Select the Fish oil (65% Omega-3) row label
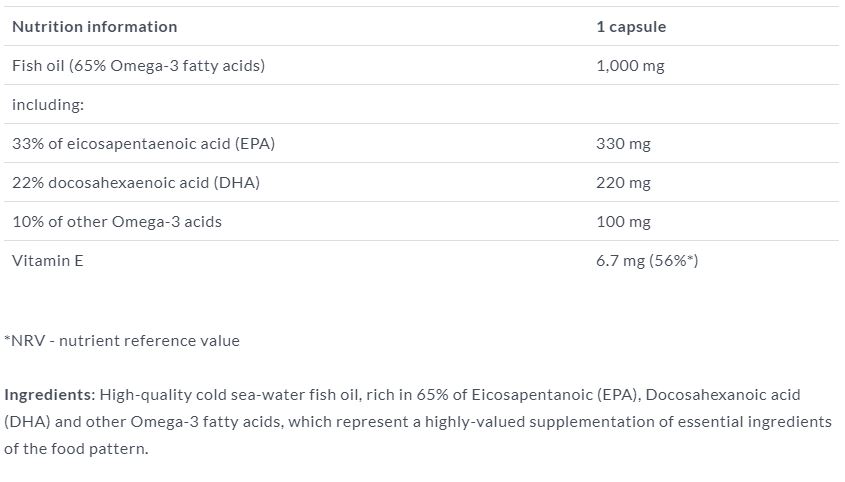 (x=138, y=66)
